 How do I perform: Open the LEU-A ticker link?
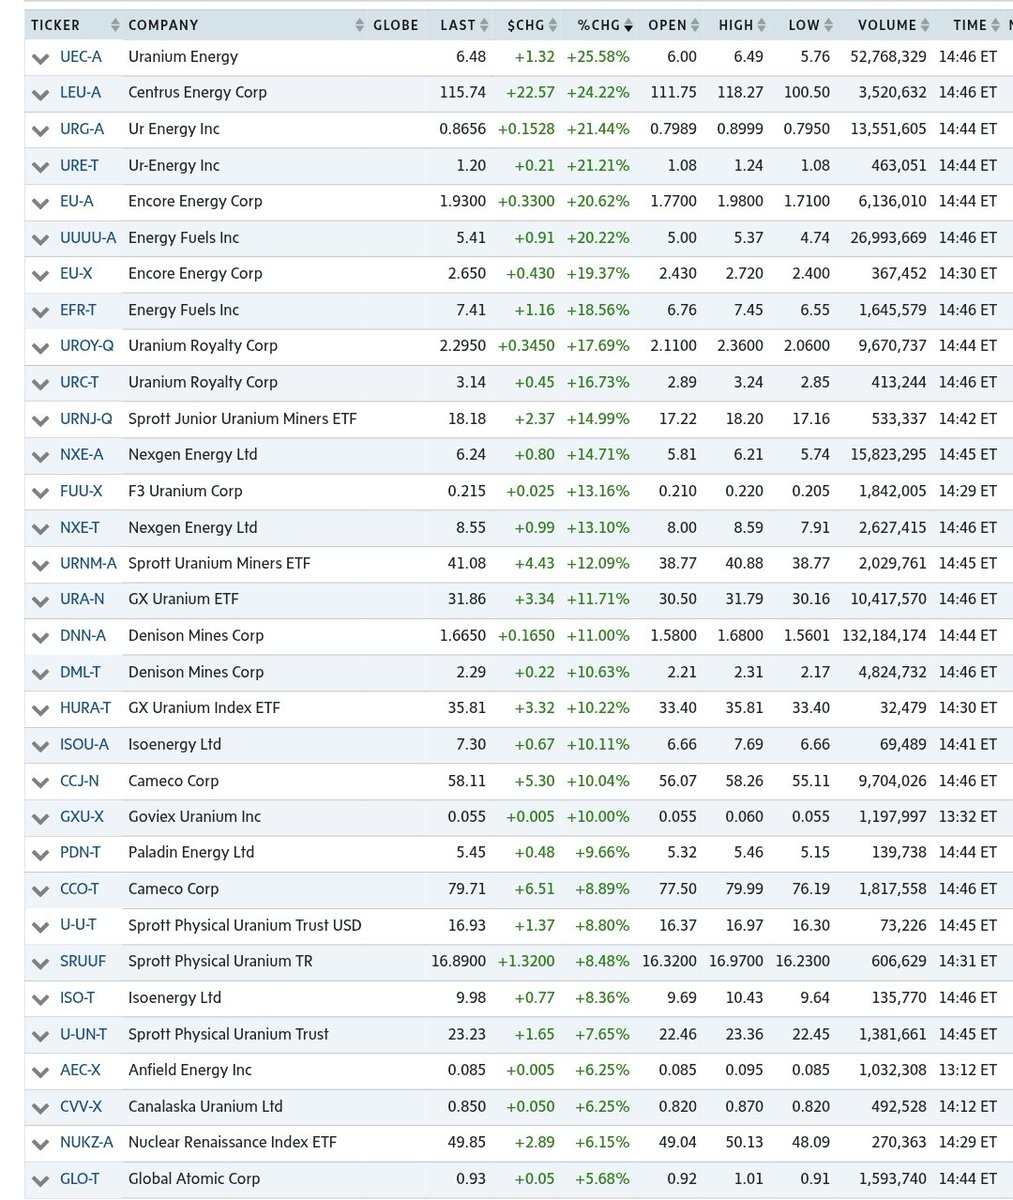(80, 92)
